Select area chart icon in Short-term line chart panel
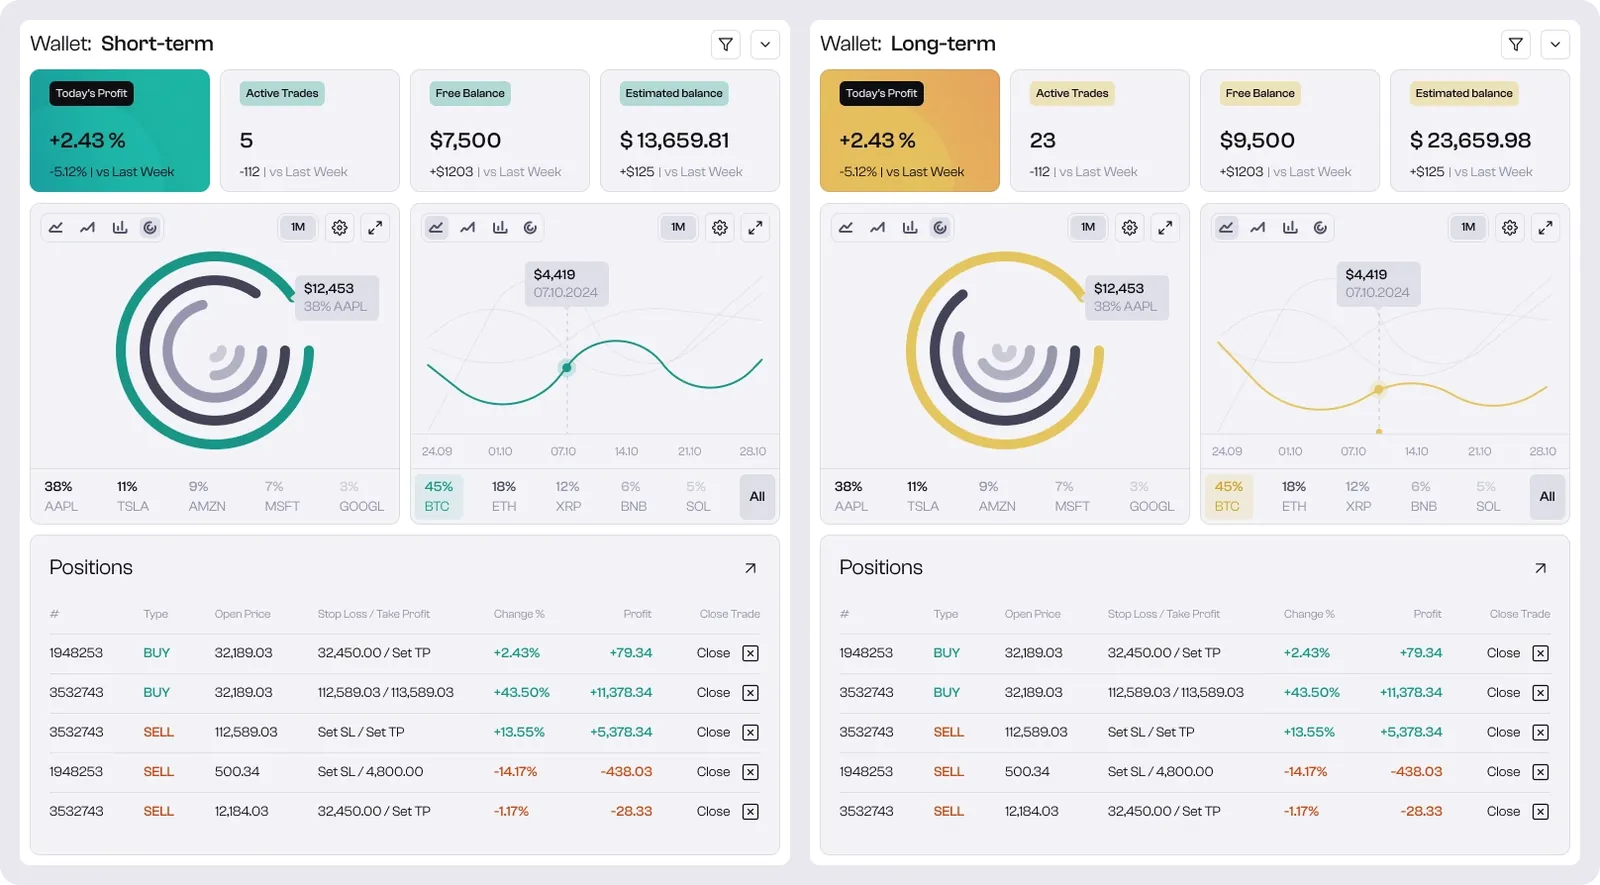This screenshot has height=885, width=1600. [x=436, y=228]
